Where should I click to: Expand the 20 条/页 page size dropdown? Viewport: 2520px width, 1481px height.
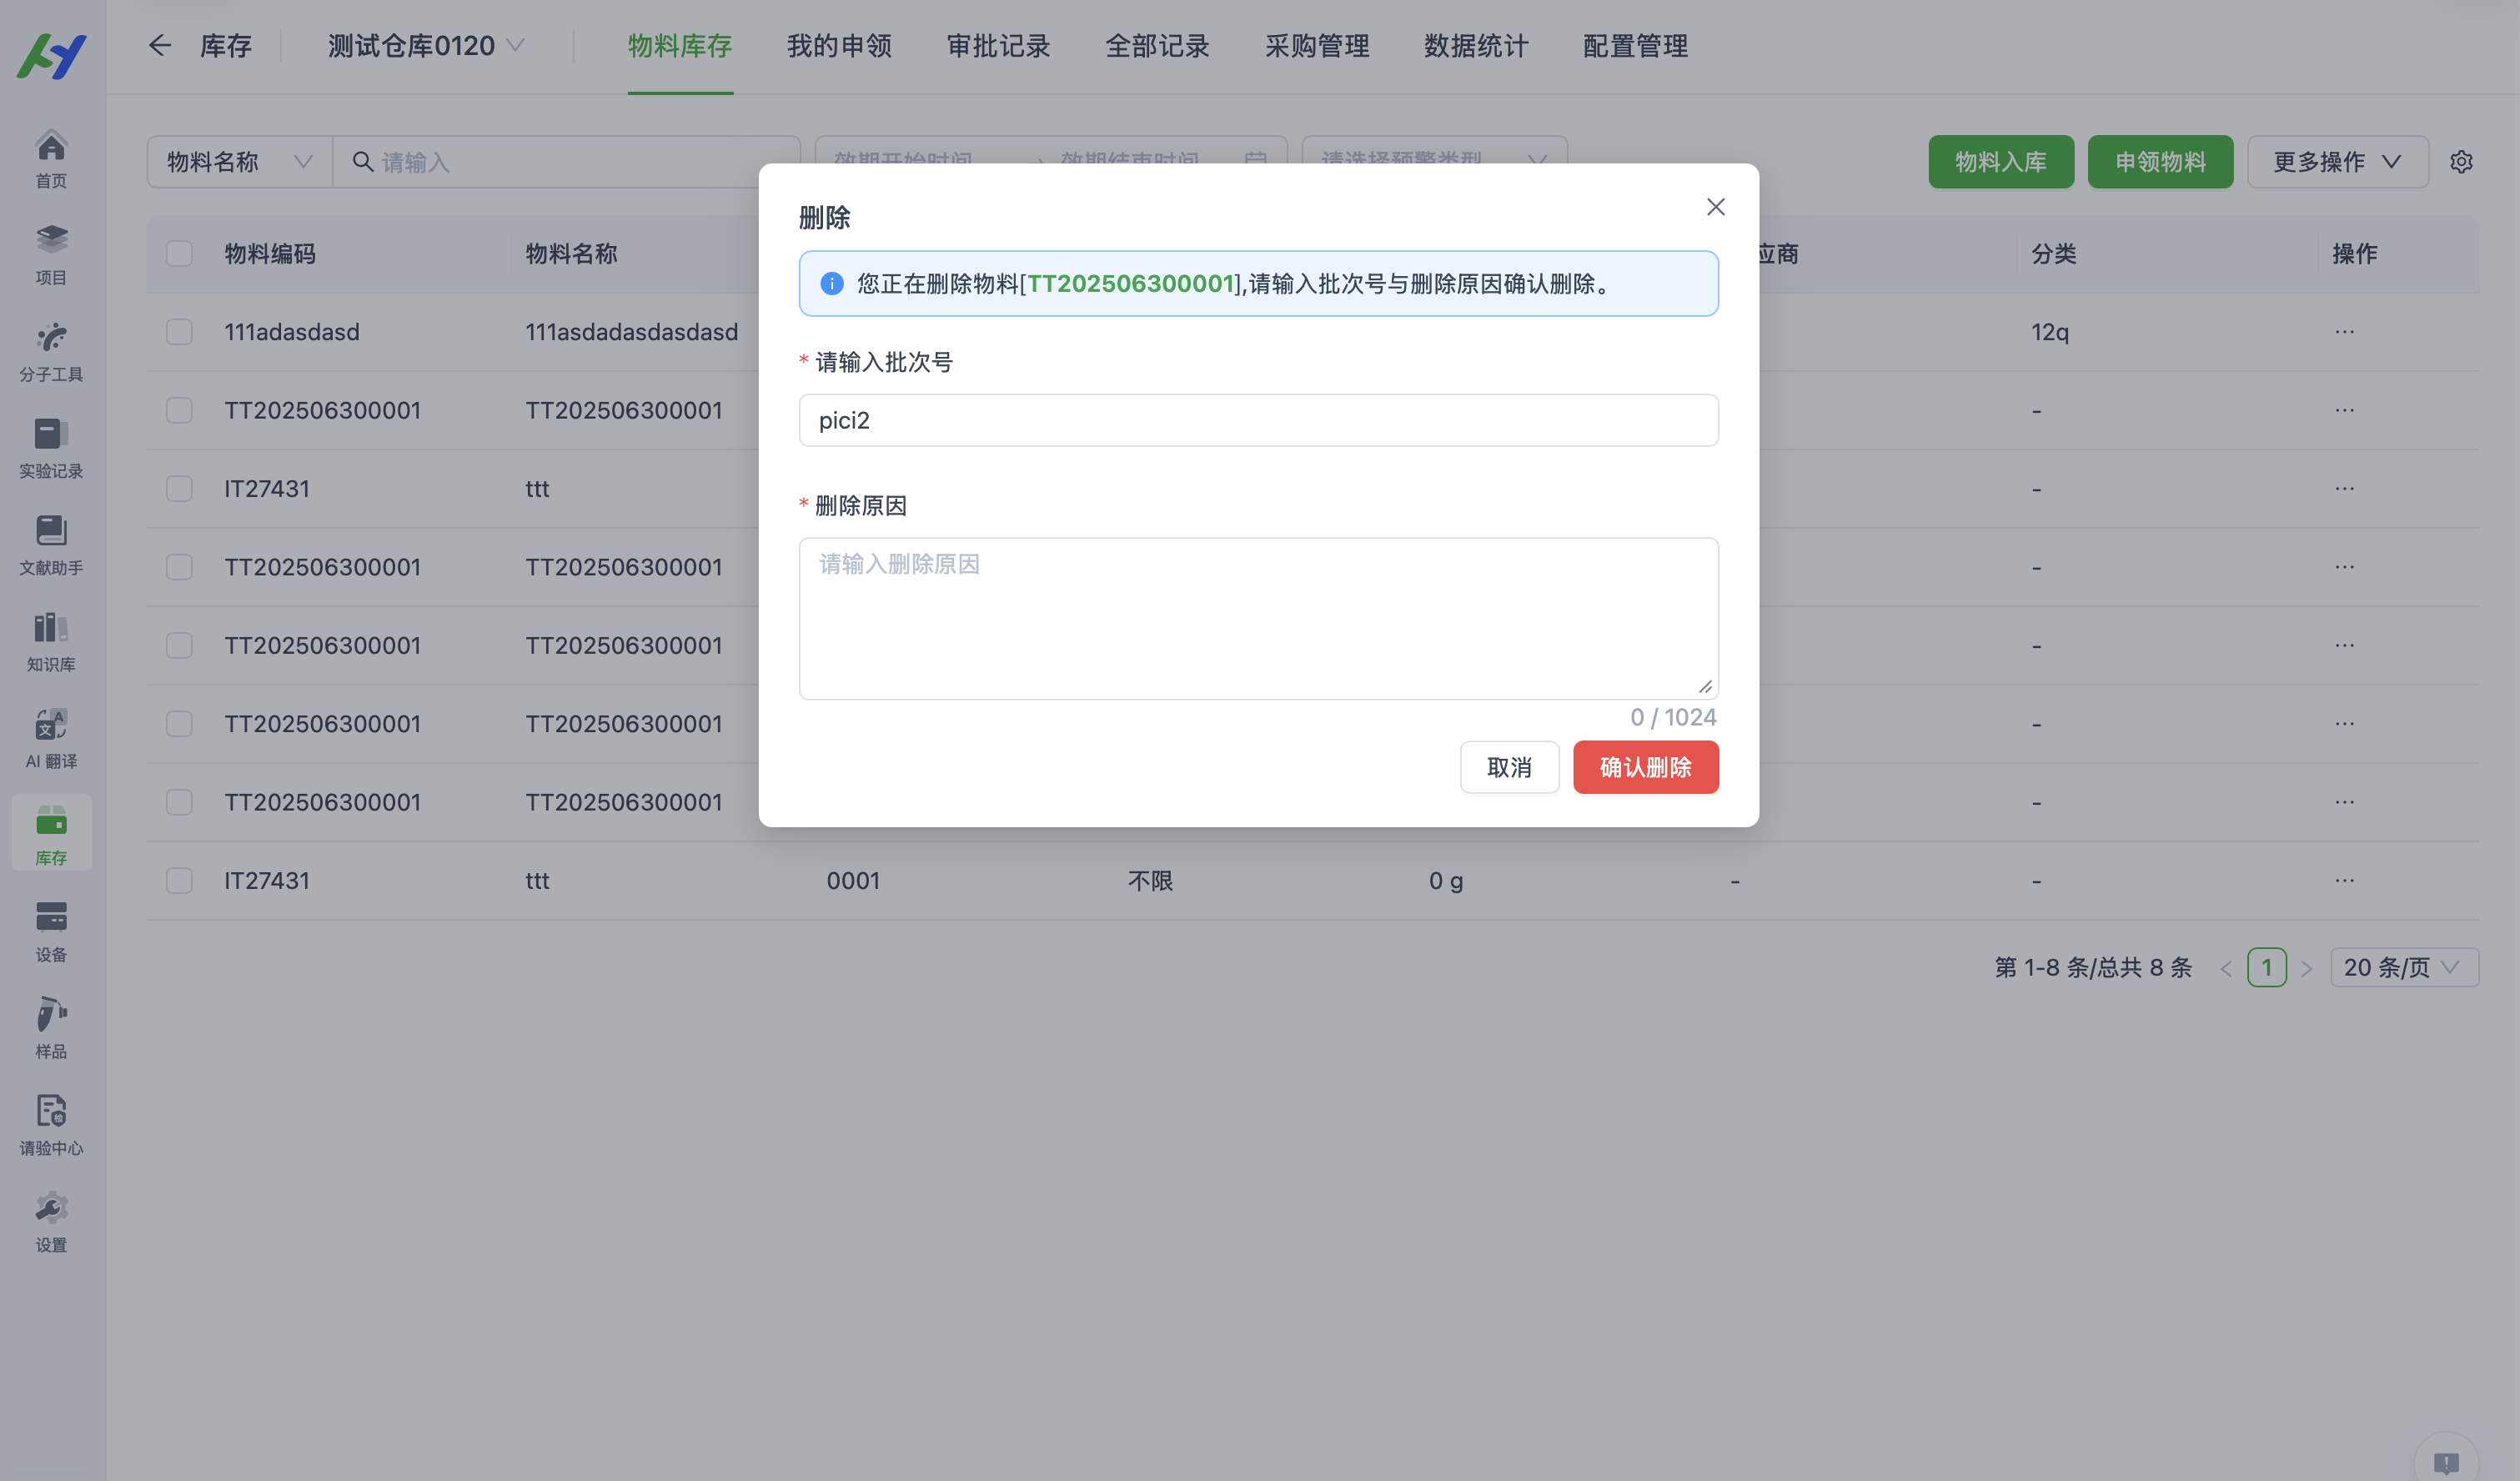tap(2403, 967)
